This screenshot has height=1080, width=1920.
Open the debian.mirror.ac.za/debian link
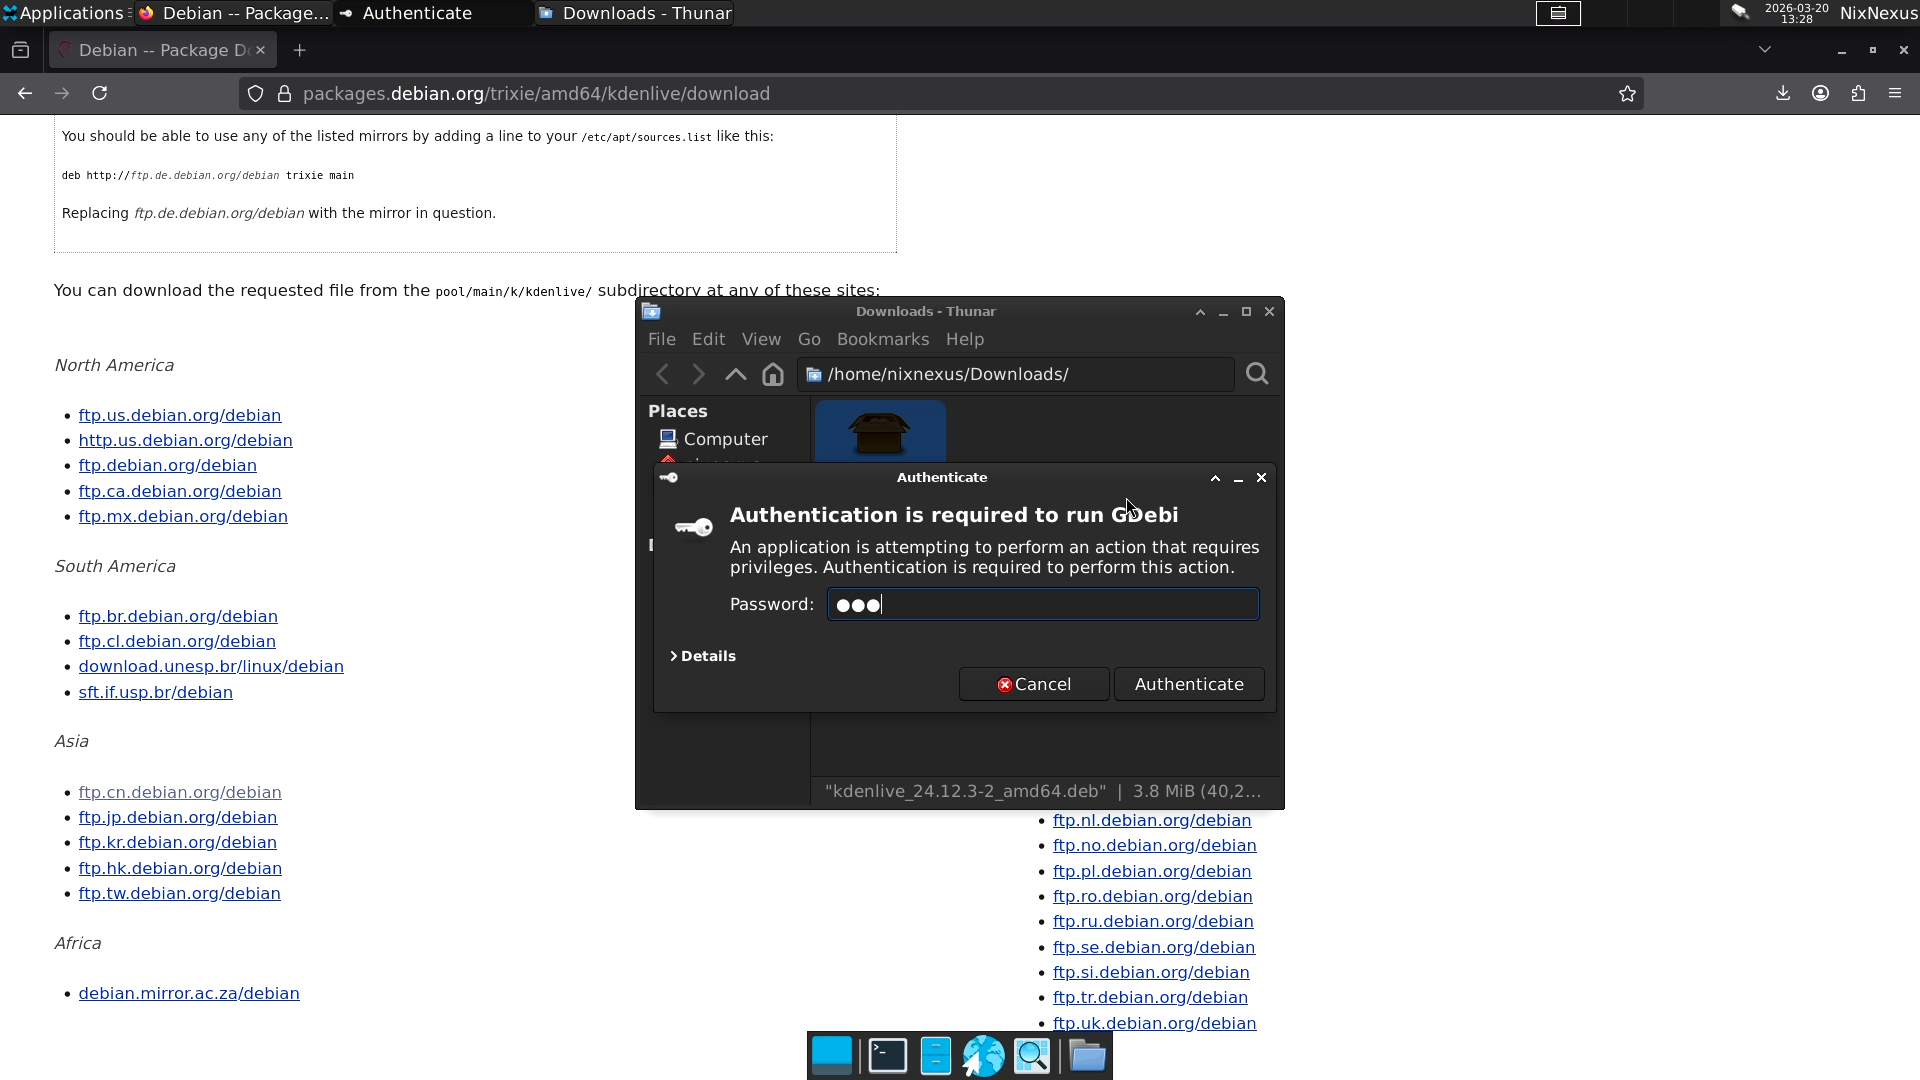point(189,993)
